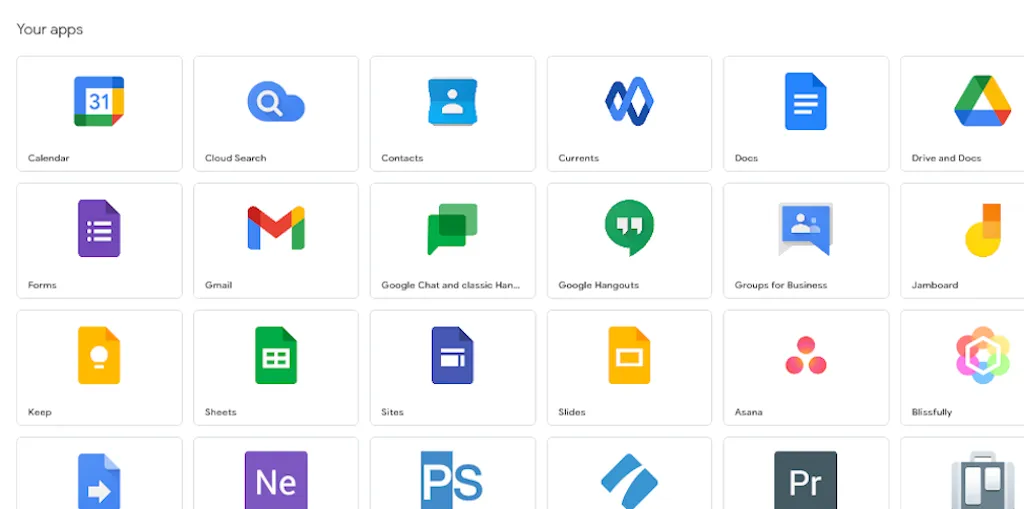Click the Docs label text
The height and width of the screenshot is (509, 1024).
(746, 157)
